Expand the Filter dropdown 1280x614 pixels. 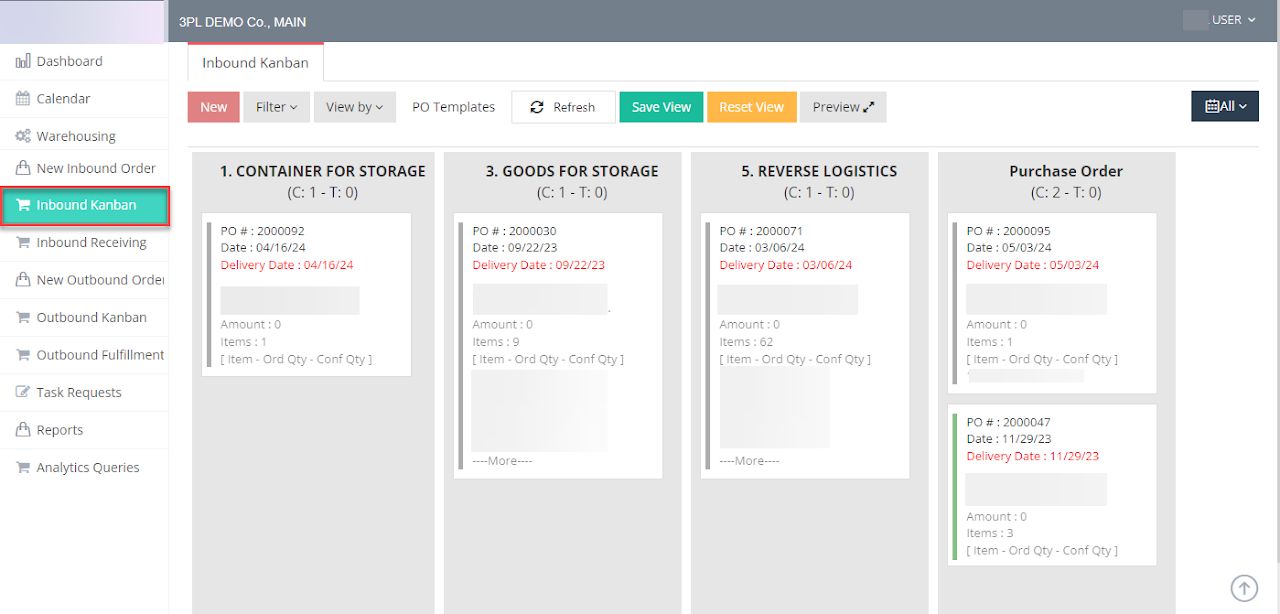[276, 107]
